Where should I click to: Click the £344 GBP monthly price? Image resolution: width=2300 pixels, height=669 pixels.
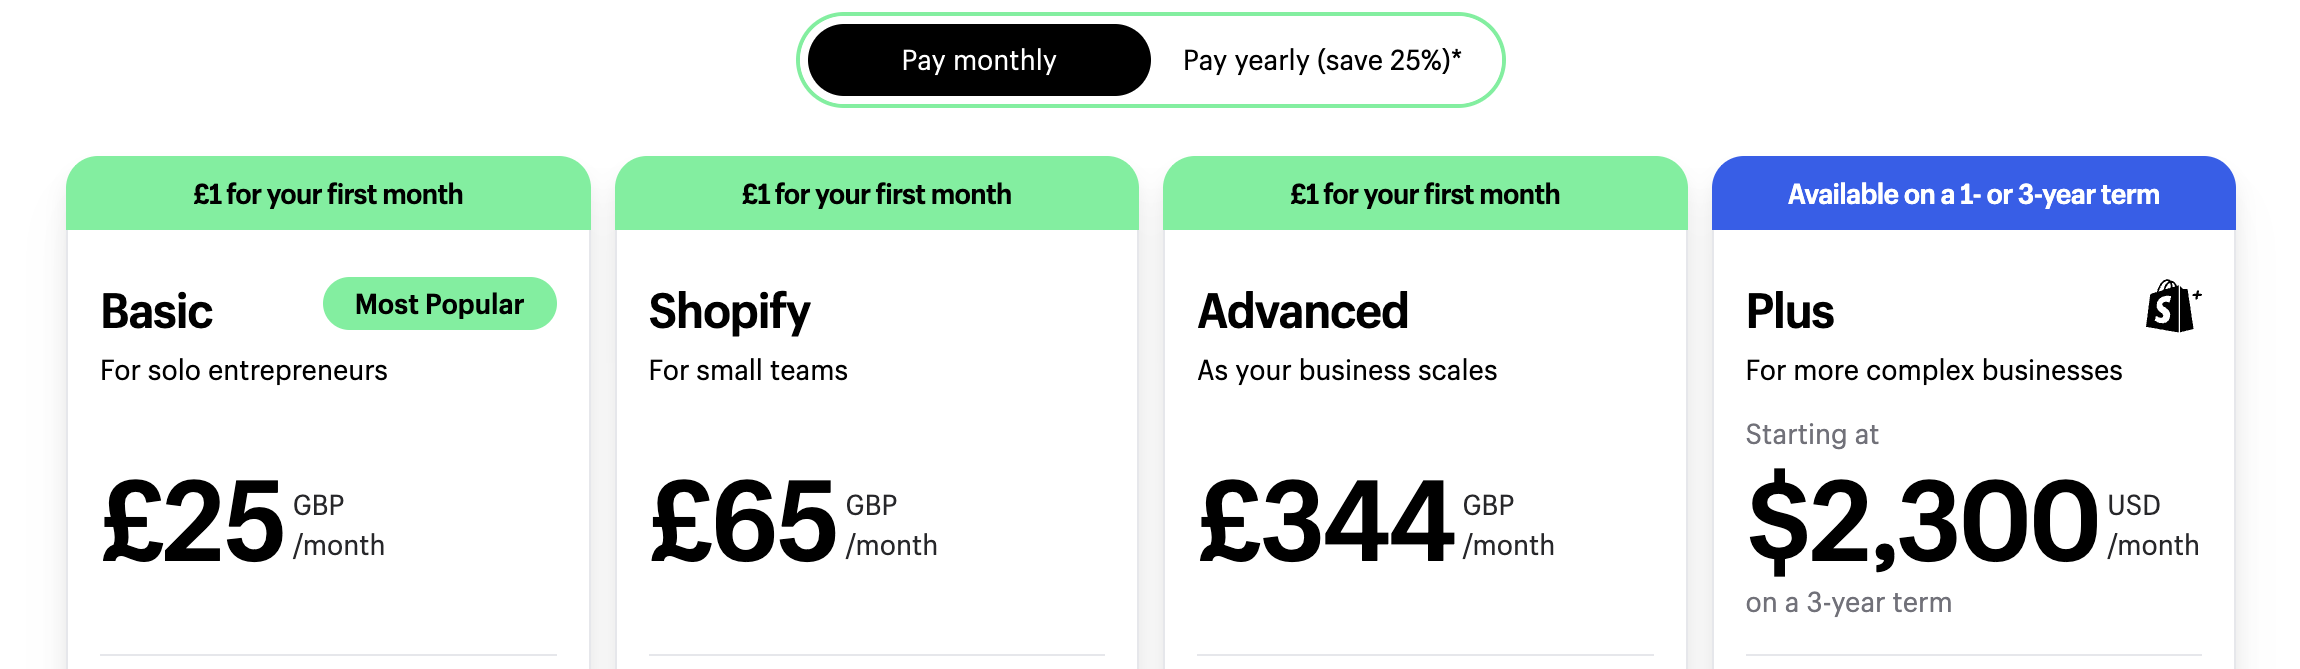click(x=1376, y=521)
